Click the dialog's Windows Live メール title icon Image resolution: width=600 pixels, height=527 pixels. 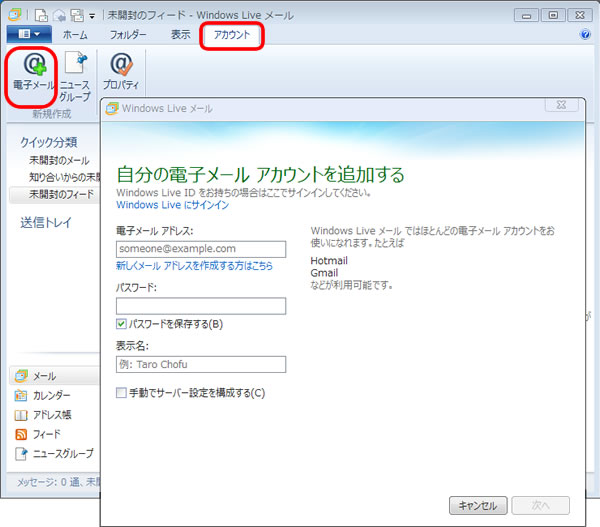[x=112, y=109]
